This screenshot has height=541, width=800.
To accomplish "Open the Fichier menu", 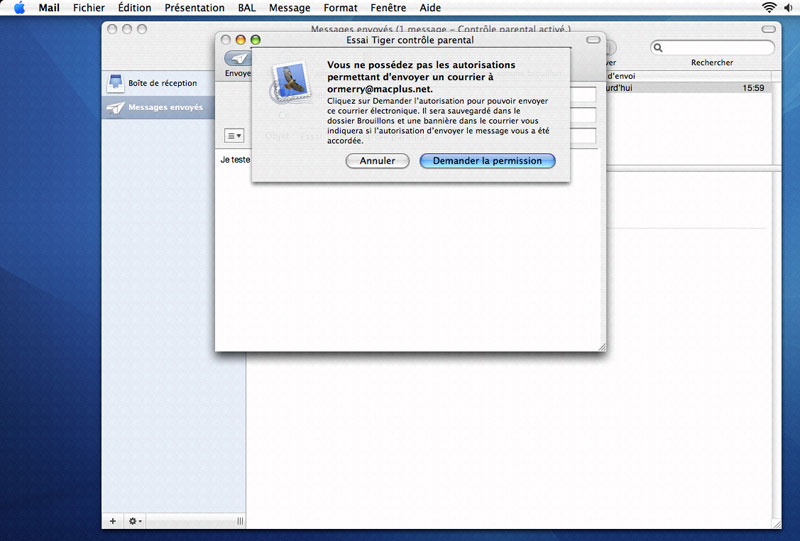I will [x=89, y=8].
